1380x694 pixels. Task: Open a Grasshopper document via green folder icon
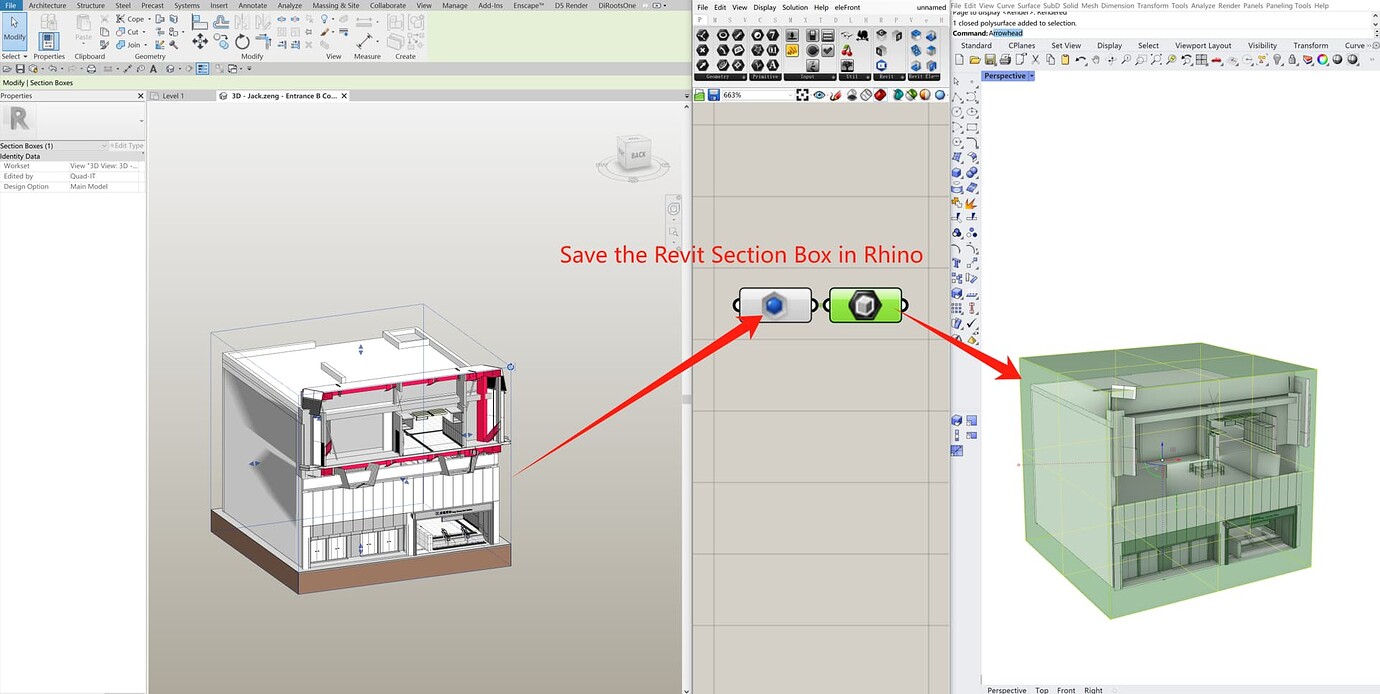pyautogui.click(x=698, y=94)
